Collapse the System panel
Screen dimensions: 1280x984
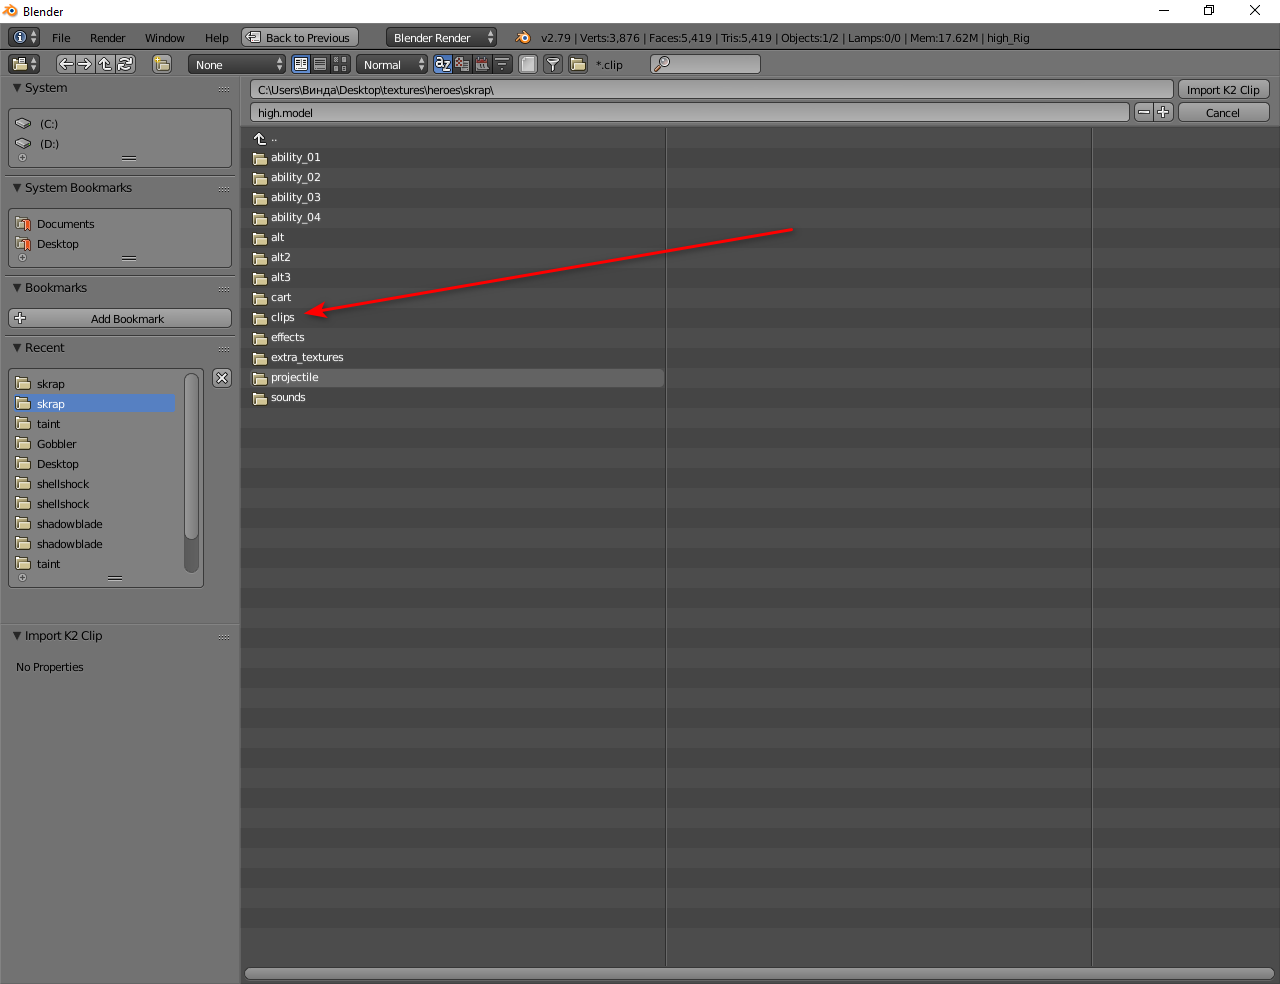(17, 88)
